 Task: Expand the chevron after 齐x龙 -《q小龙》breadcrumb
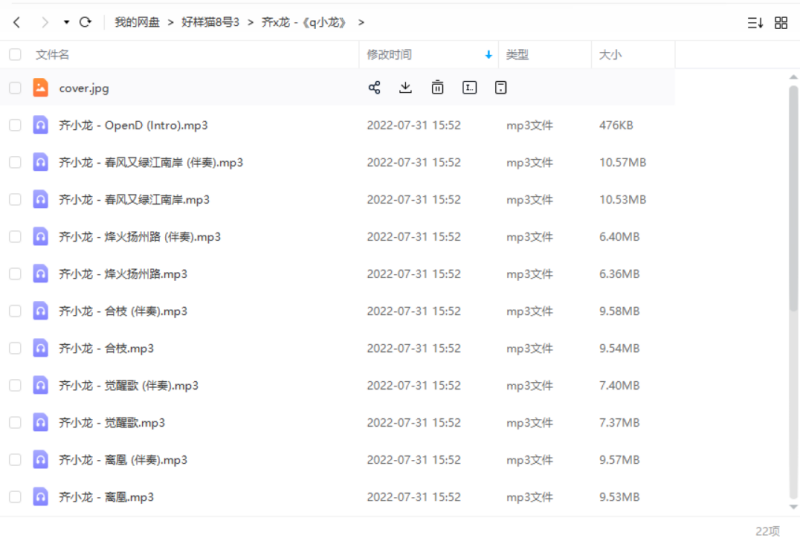(x=361, y=22)
